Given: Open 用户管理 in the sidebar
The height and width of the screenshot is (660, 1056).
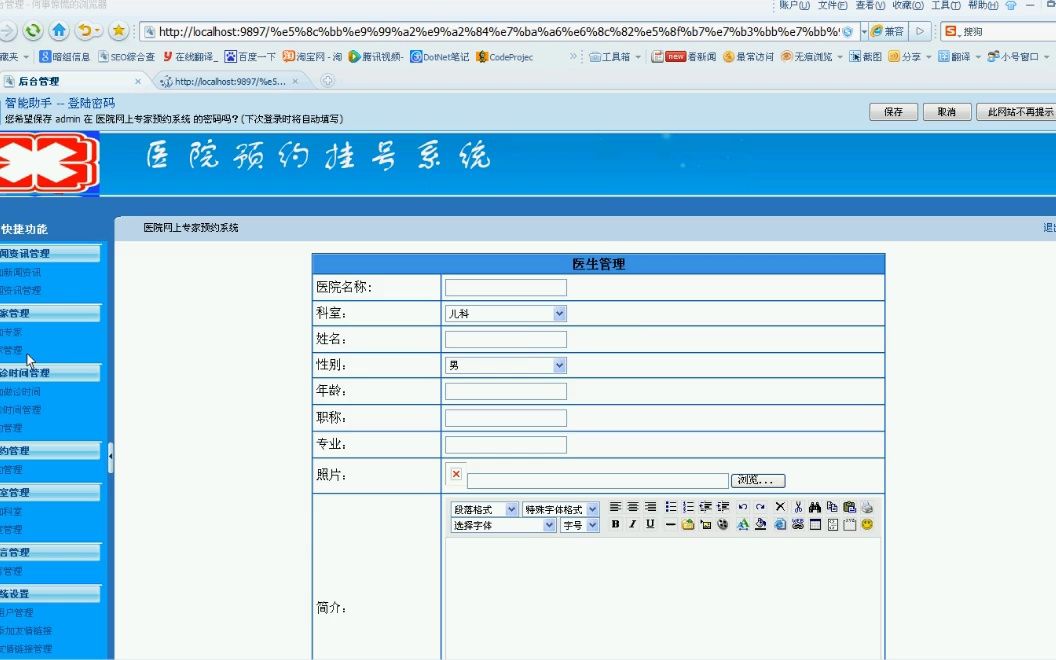Looking at the screenshot, I should click(16, 612).
